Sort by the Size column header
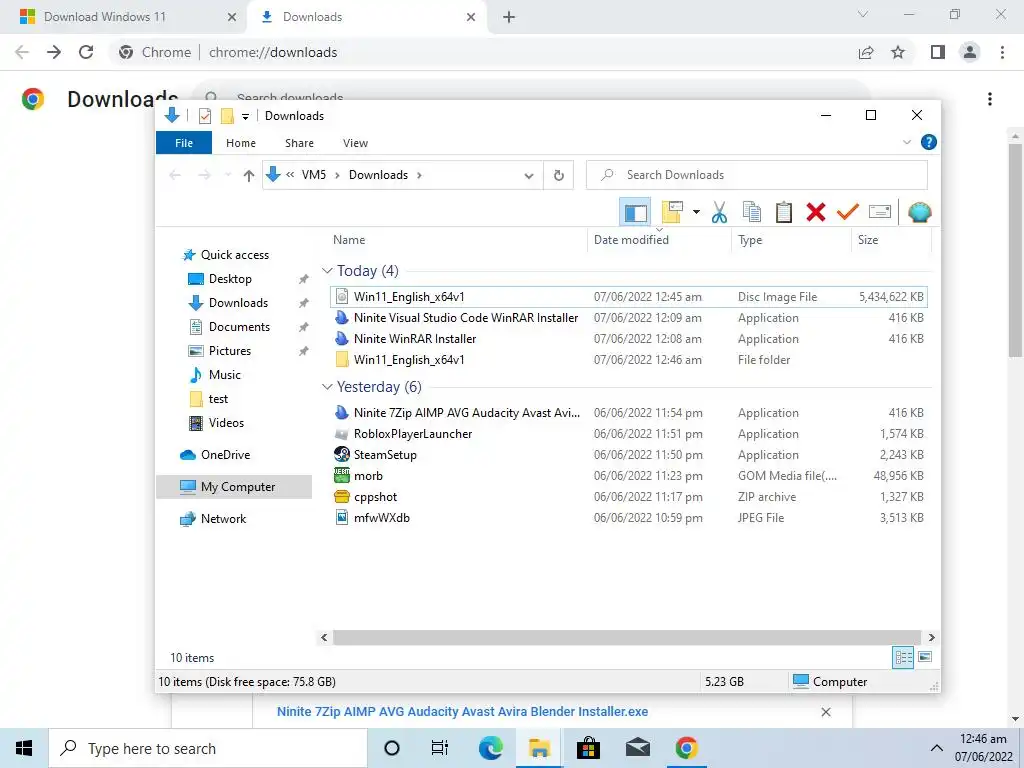The height and width of the screenshot is (768, 1024). tap(891, 240)
